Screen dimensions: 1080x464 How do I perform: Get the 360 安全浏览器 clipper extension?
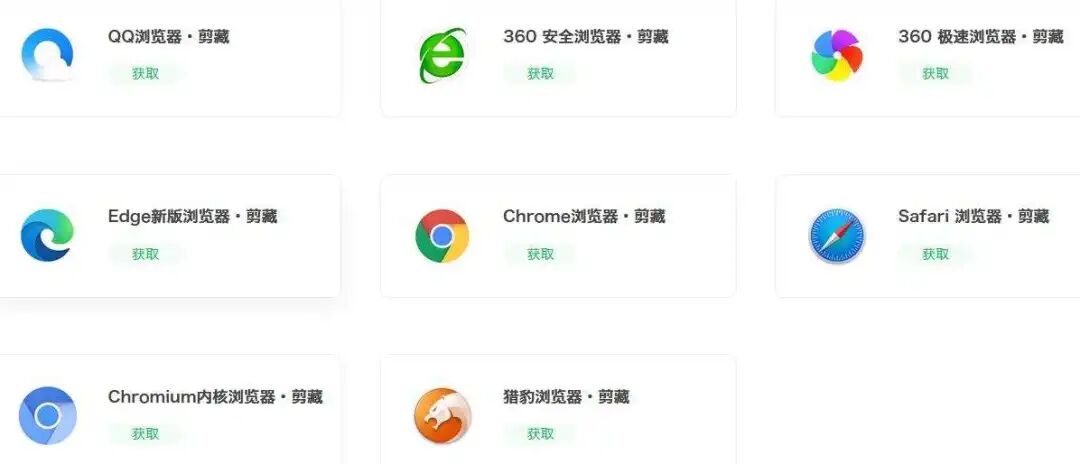tap(541, 74)
